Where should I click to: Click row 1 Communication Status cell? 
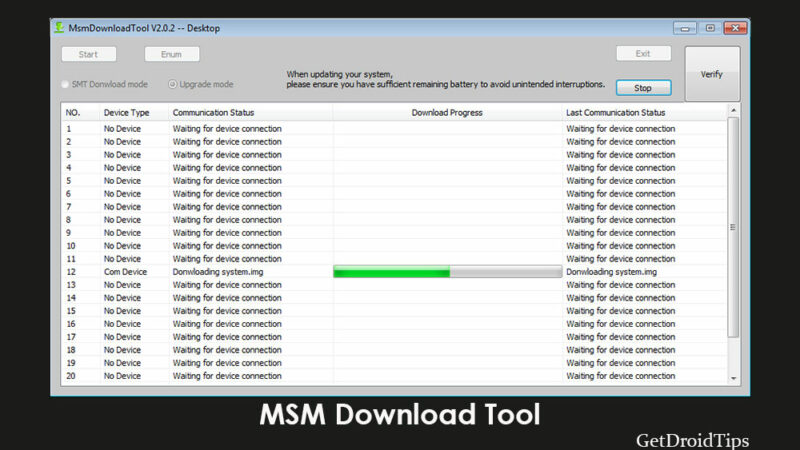227,129
